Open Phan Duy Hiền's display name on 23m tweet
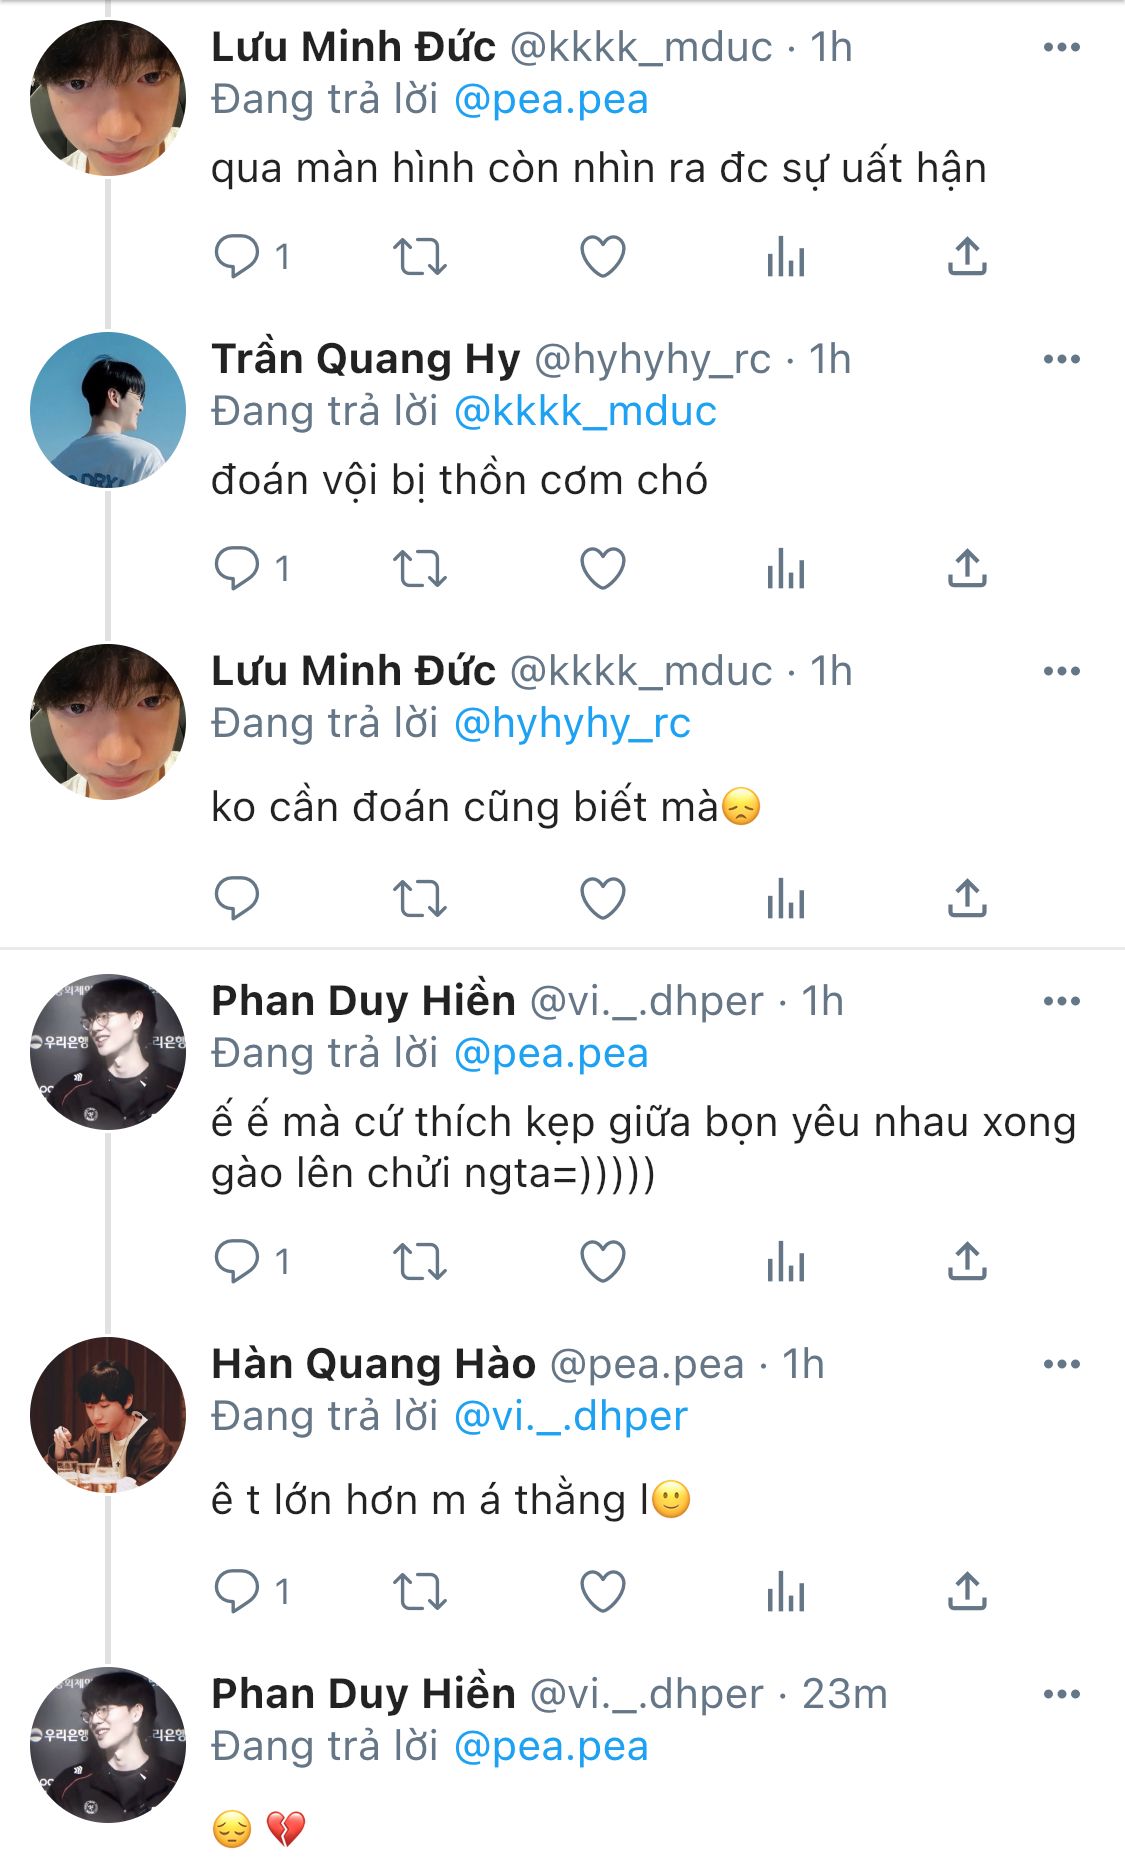 [363, 1694]
